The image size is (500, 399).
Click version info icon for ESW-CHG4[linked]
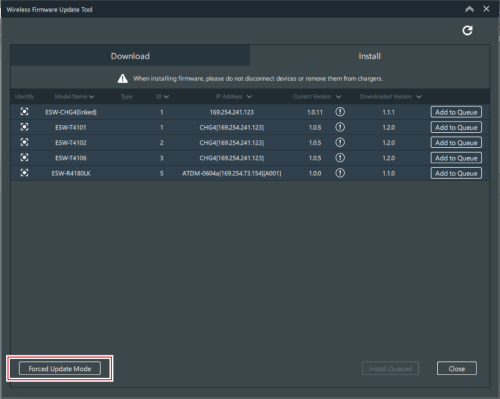[x=340, y=112]
